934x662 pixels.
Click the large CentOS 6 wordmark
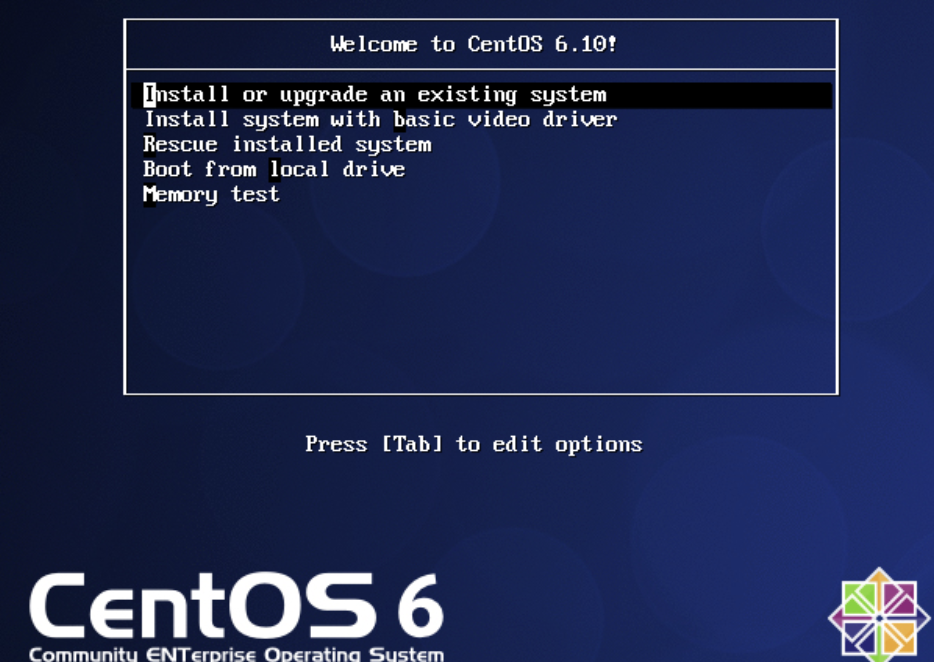(x=236, y=605)
